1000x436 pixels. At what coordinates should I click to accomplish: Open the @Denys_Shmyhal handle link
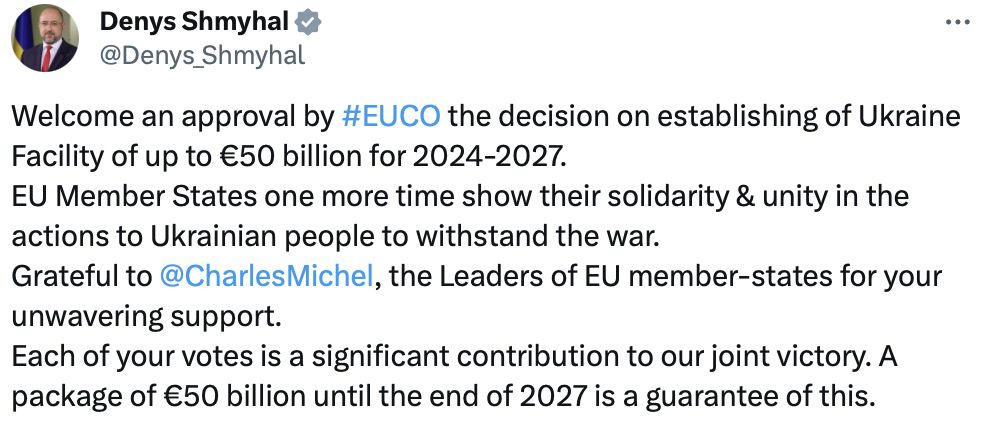202,55
